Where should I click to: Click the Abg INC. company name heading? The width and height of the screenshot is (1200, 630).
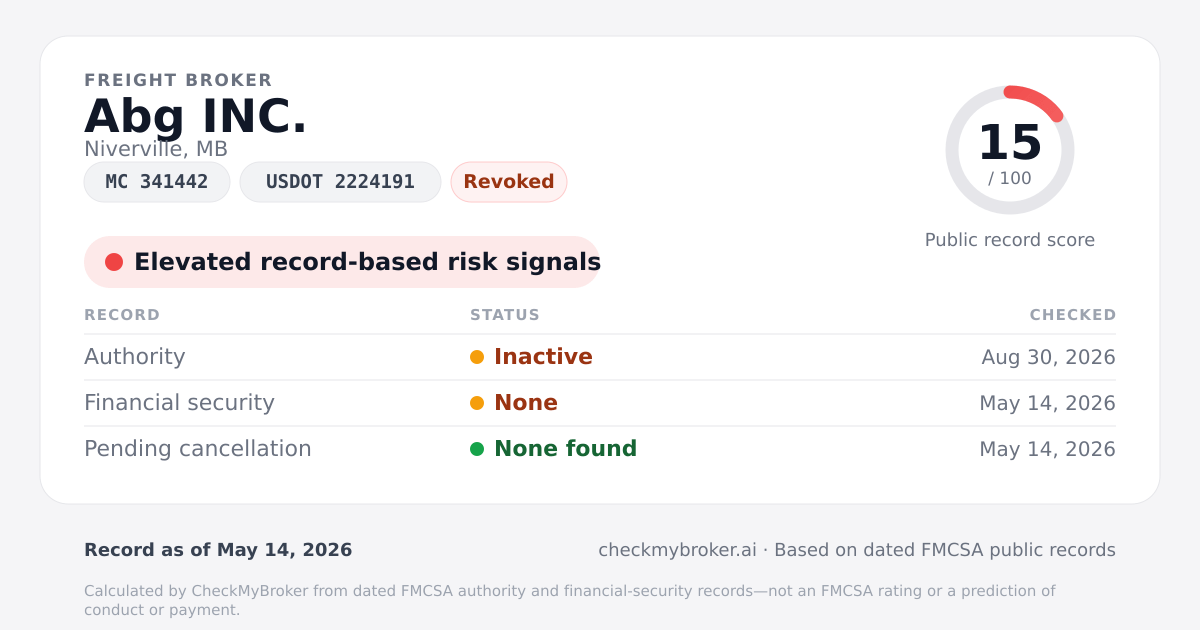pyautogui.click(x=196, y=116)
